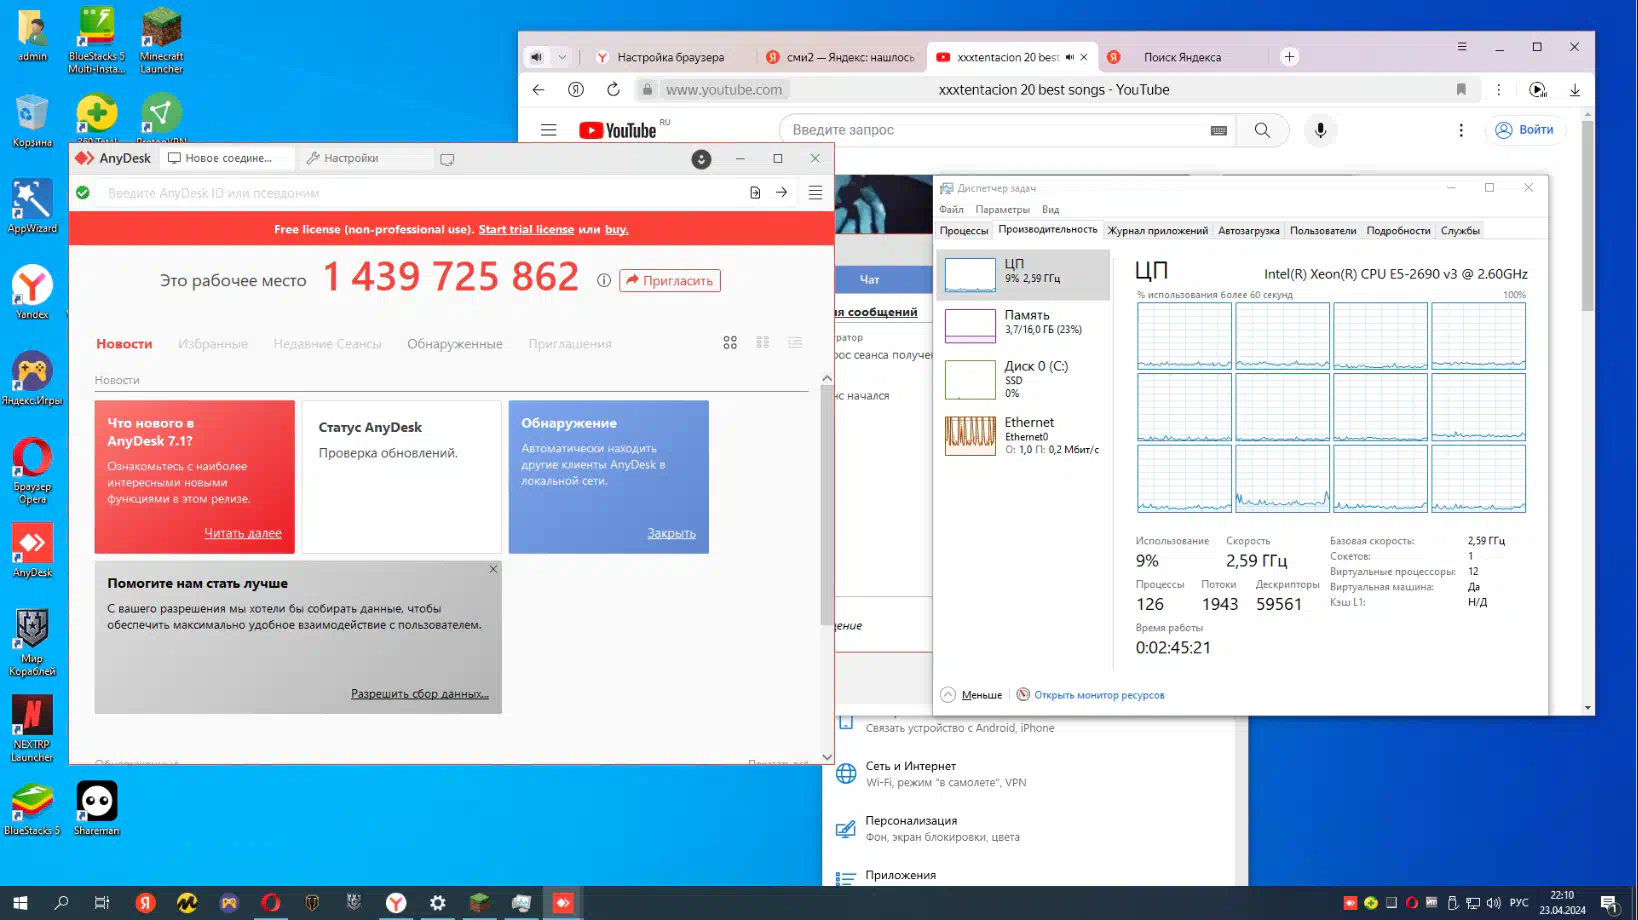Open the Обнаруженные tab in AnyDesk

point(454,344)
